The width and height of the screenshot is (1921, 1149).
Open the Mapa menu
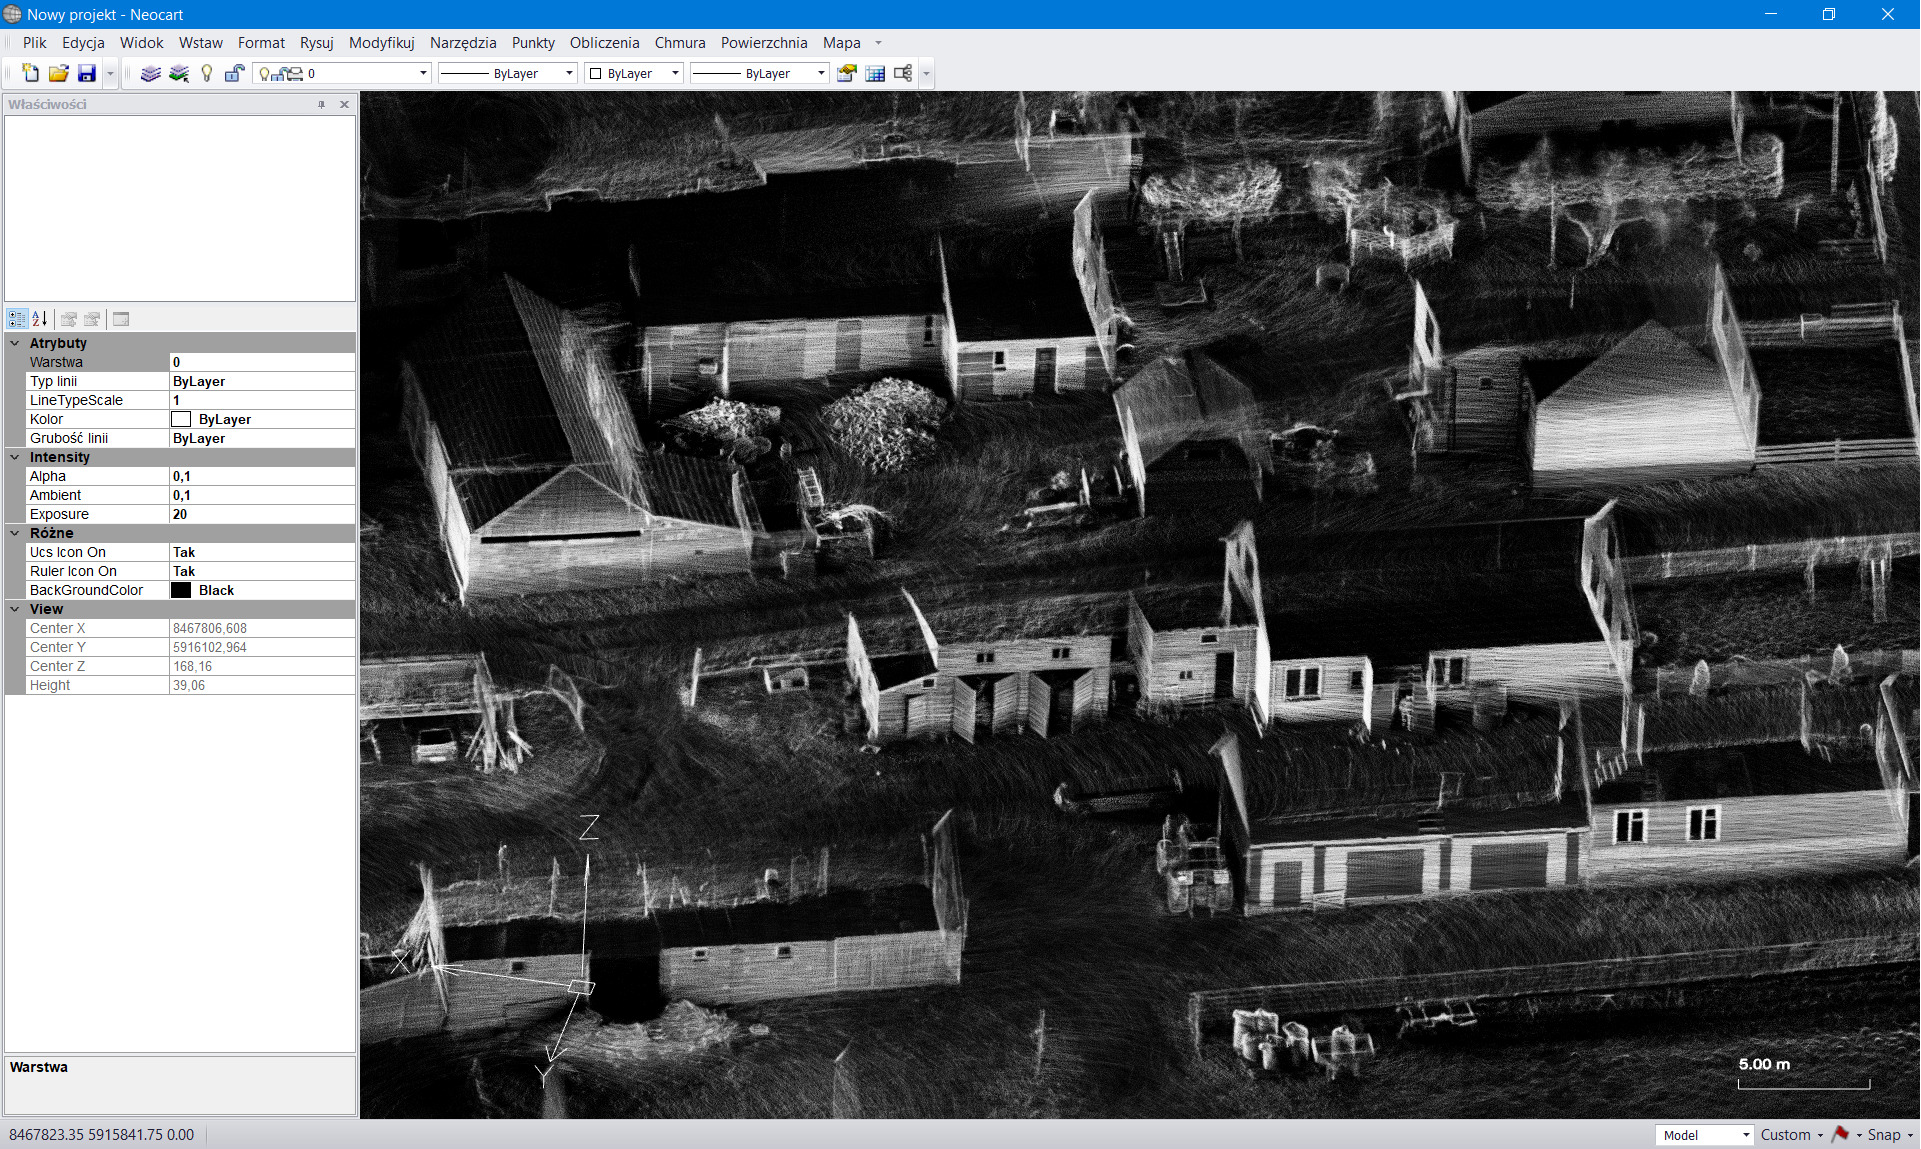[841, 43]
